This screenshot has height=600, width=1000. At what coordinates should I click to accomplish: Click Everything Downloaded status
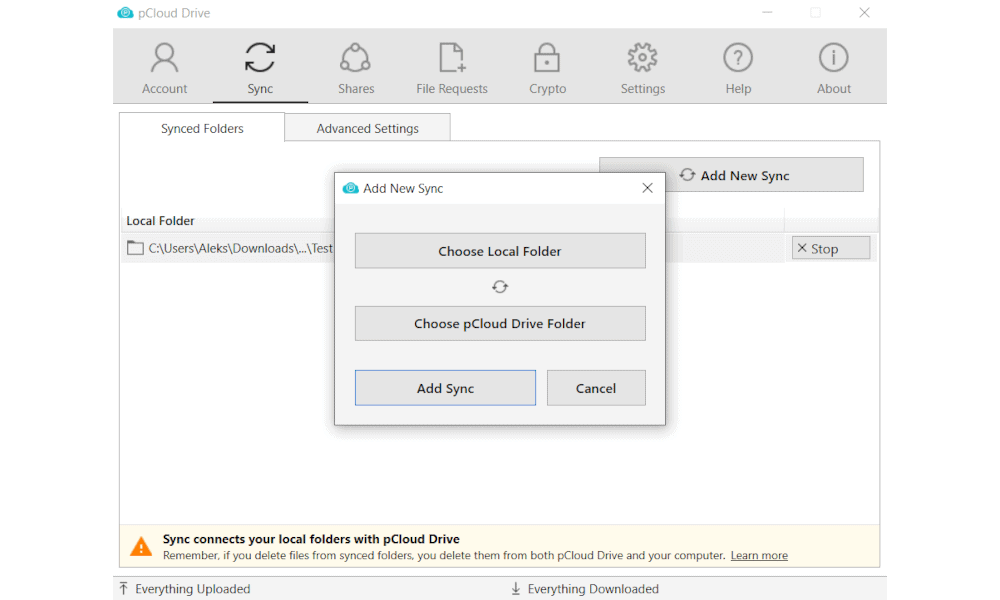(x=593, y=589)
